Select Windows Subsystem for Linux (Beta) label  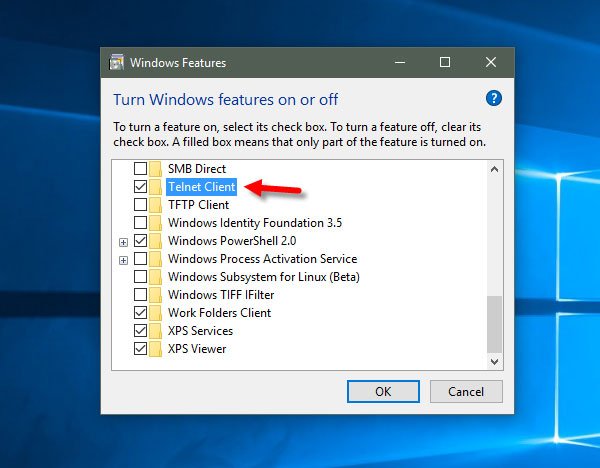point(264,277)
